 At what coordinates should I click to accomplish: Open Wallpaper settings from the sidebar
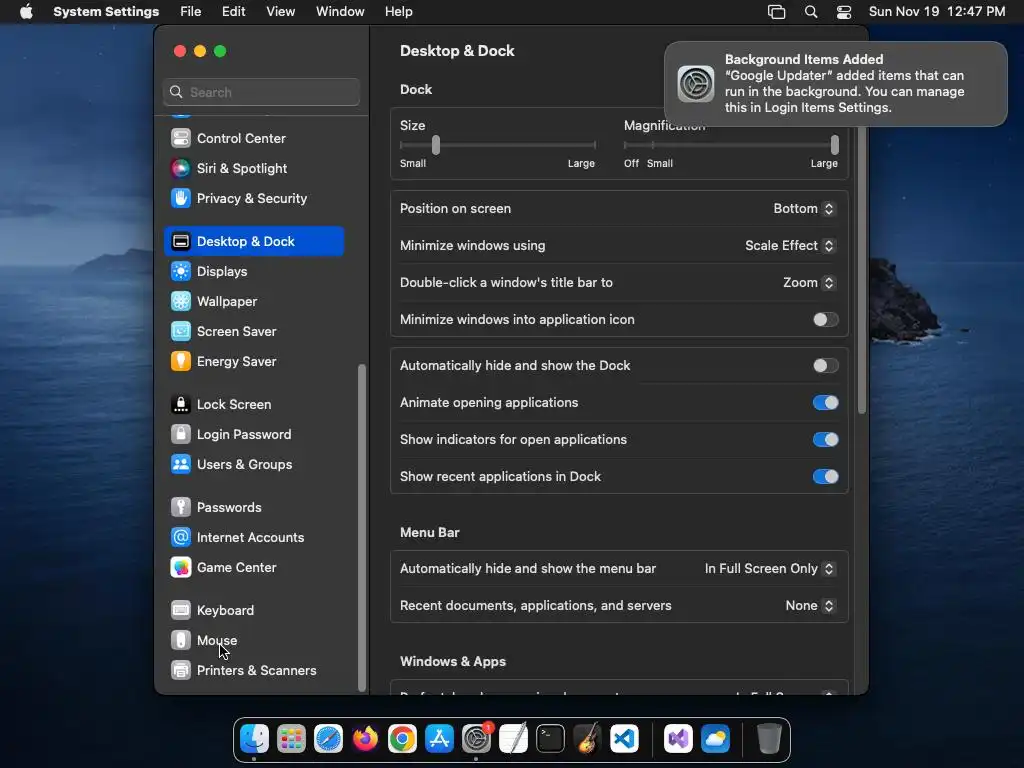(x=254, y=301)
